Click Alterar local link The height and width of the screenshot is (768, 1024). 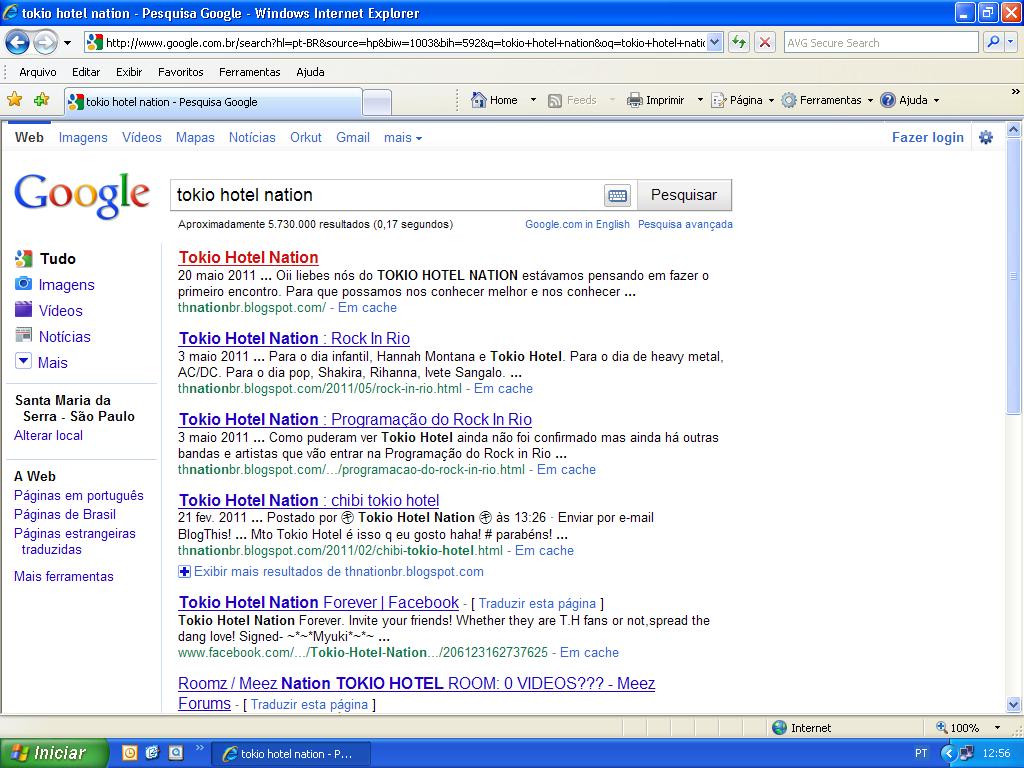pyautogui.click(x=48, y=436)
